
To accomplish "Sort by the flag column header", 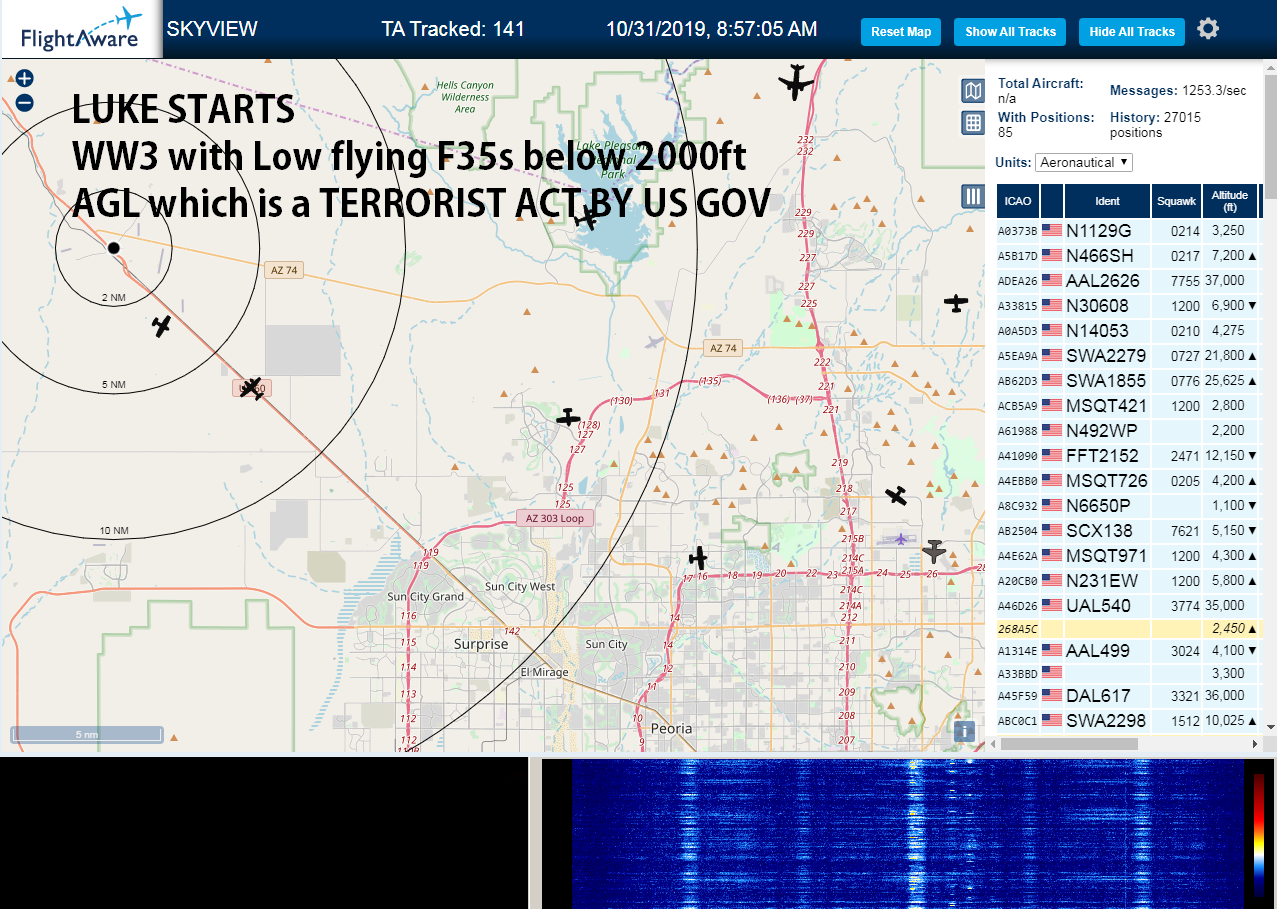I will [1052, 201].
